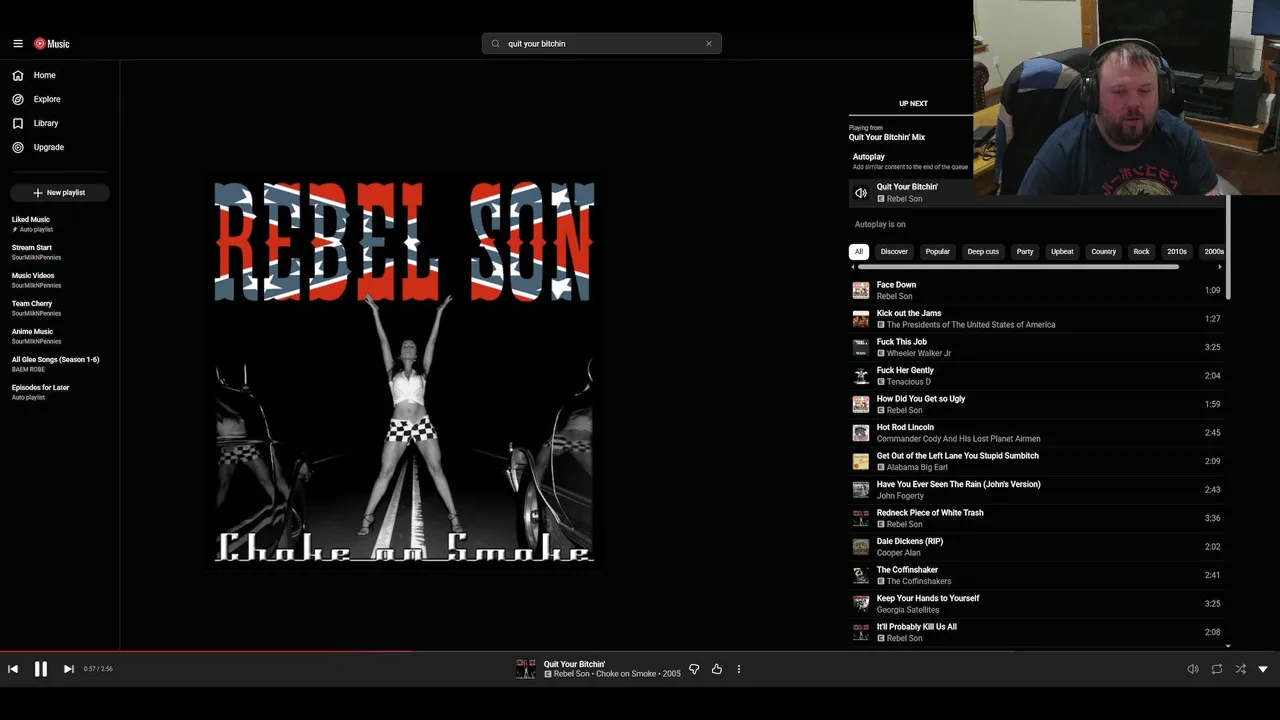Select the All filter chip
1280x720 pixels.
pos(858,252)
